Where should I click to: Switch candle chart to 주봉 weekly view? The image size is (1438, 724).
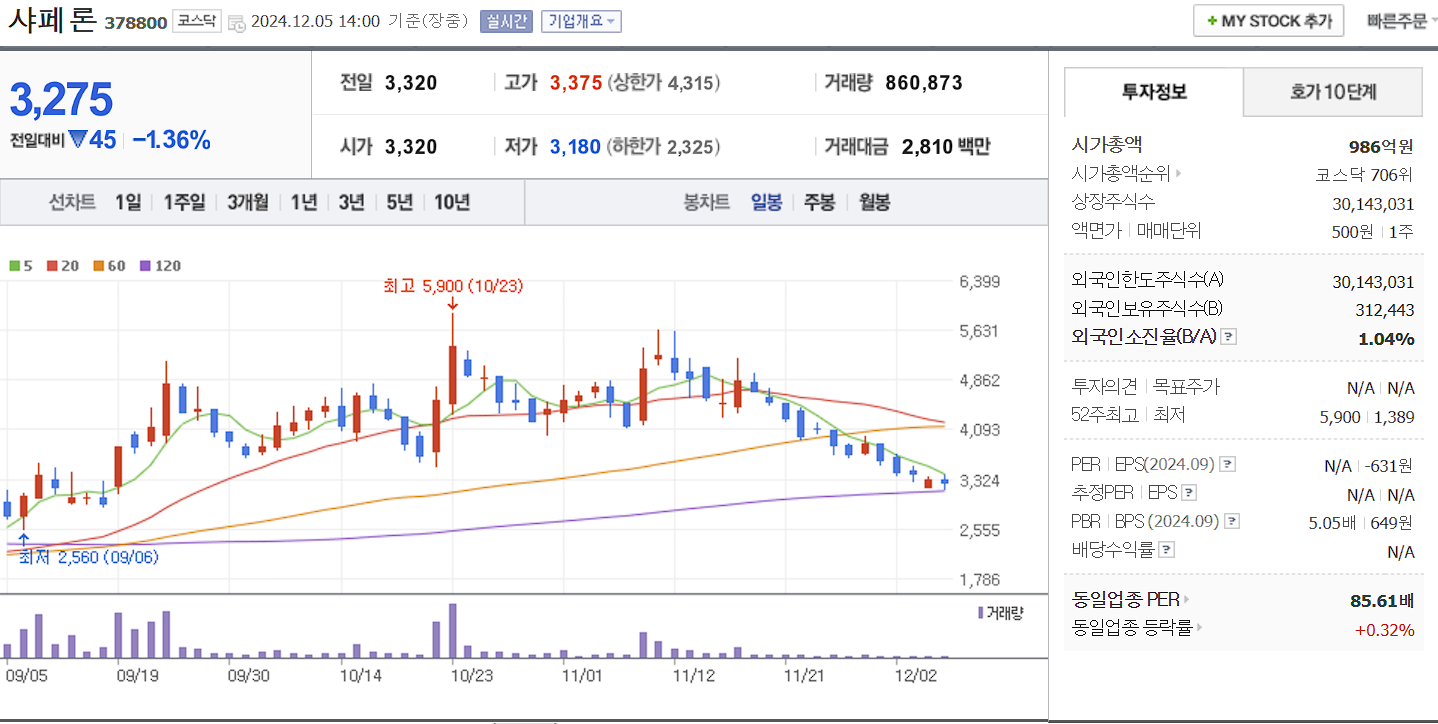tap(821, 202)
